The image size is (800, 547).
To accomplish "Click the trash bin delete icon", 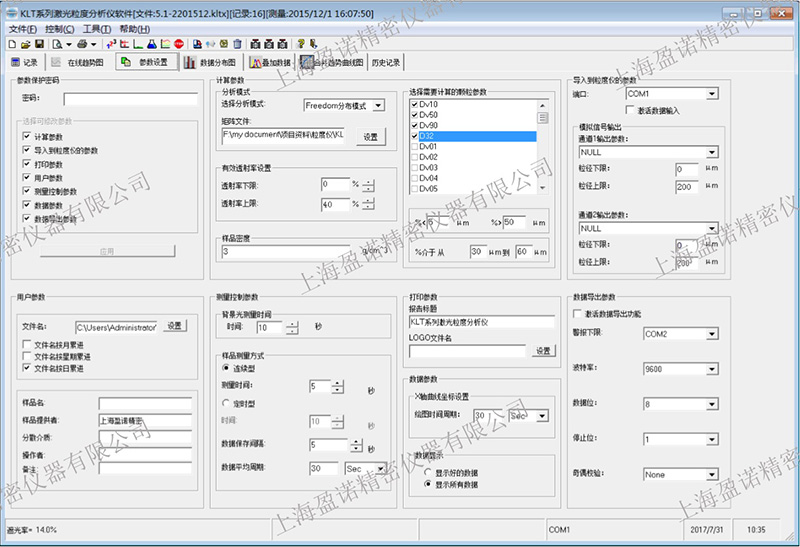I will click(x=237, y=44).
